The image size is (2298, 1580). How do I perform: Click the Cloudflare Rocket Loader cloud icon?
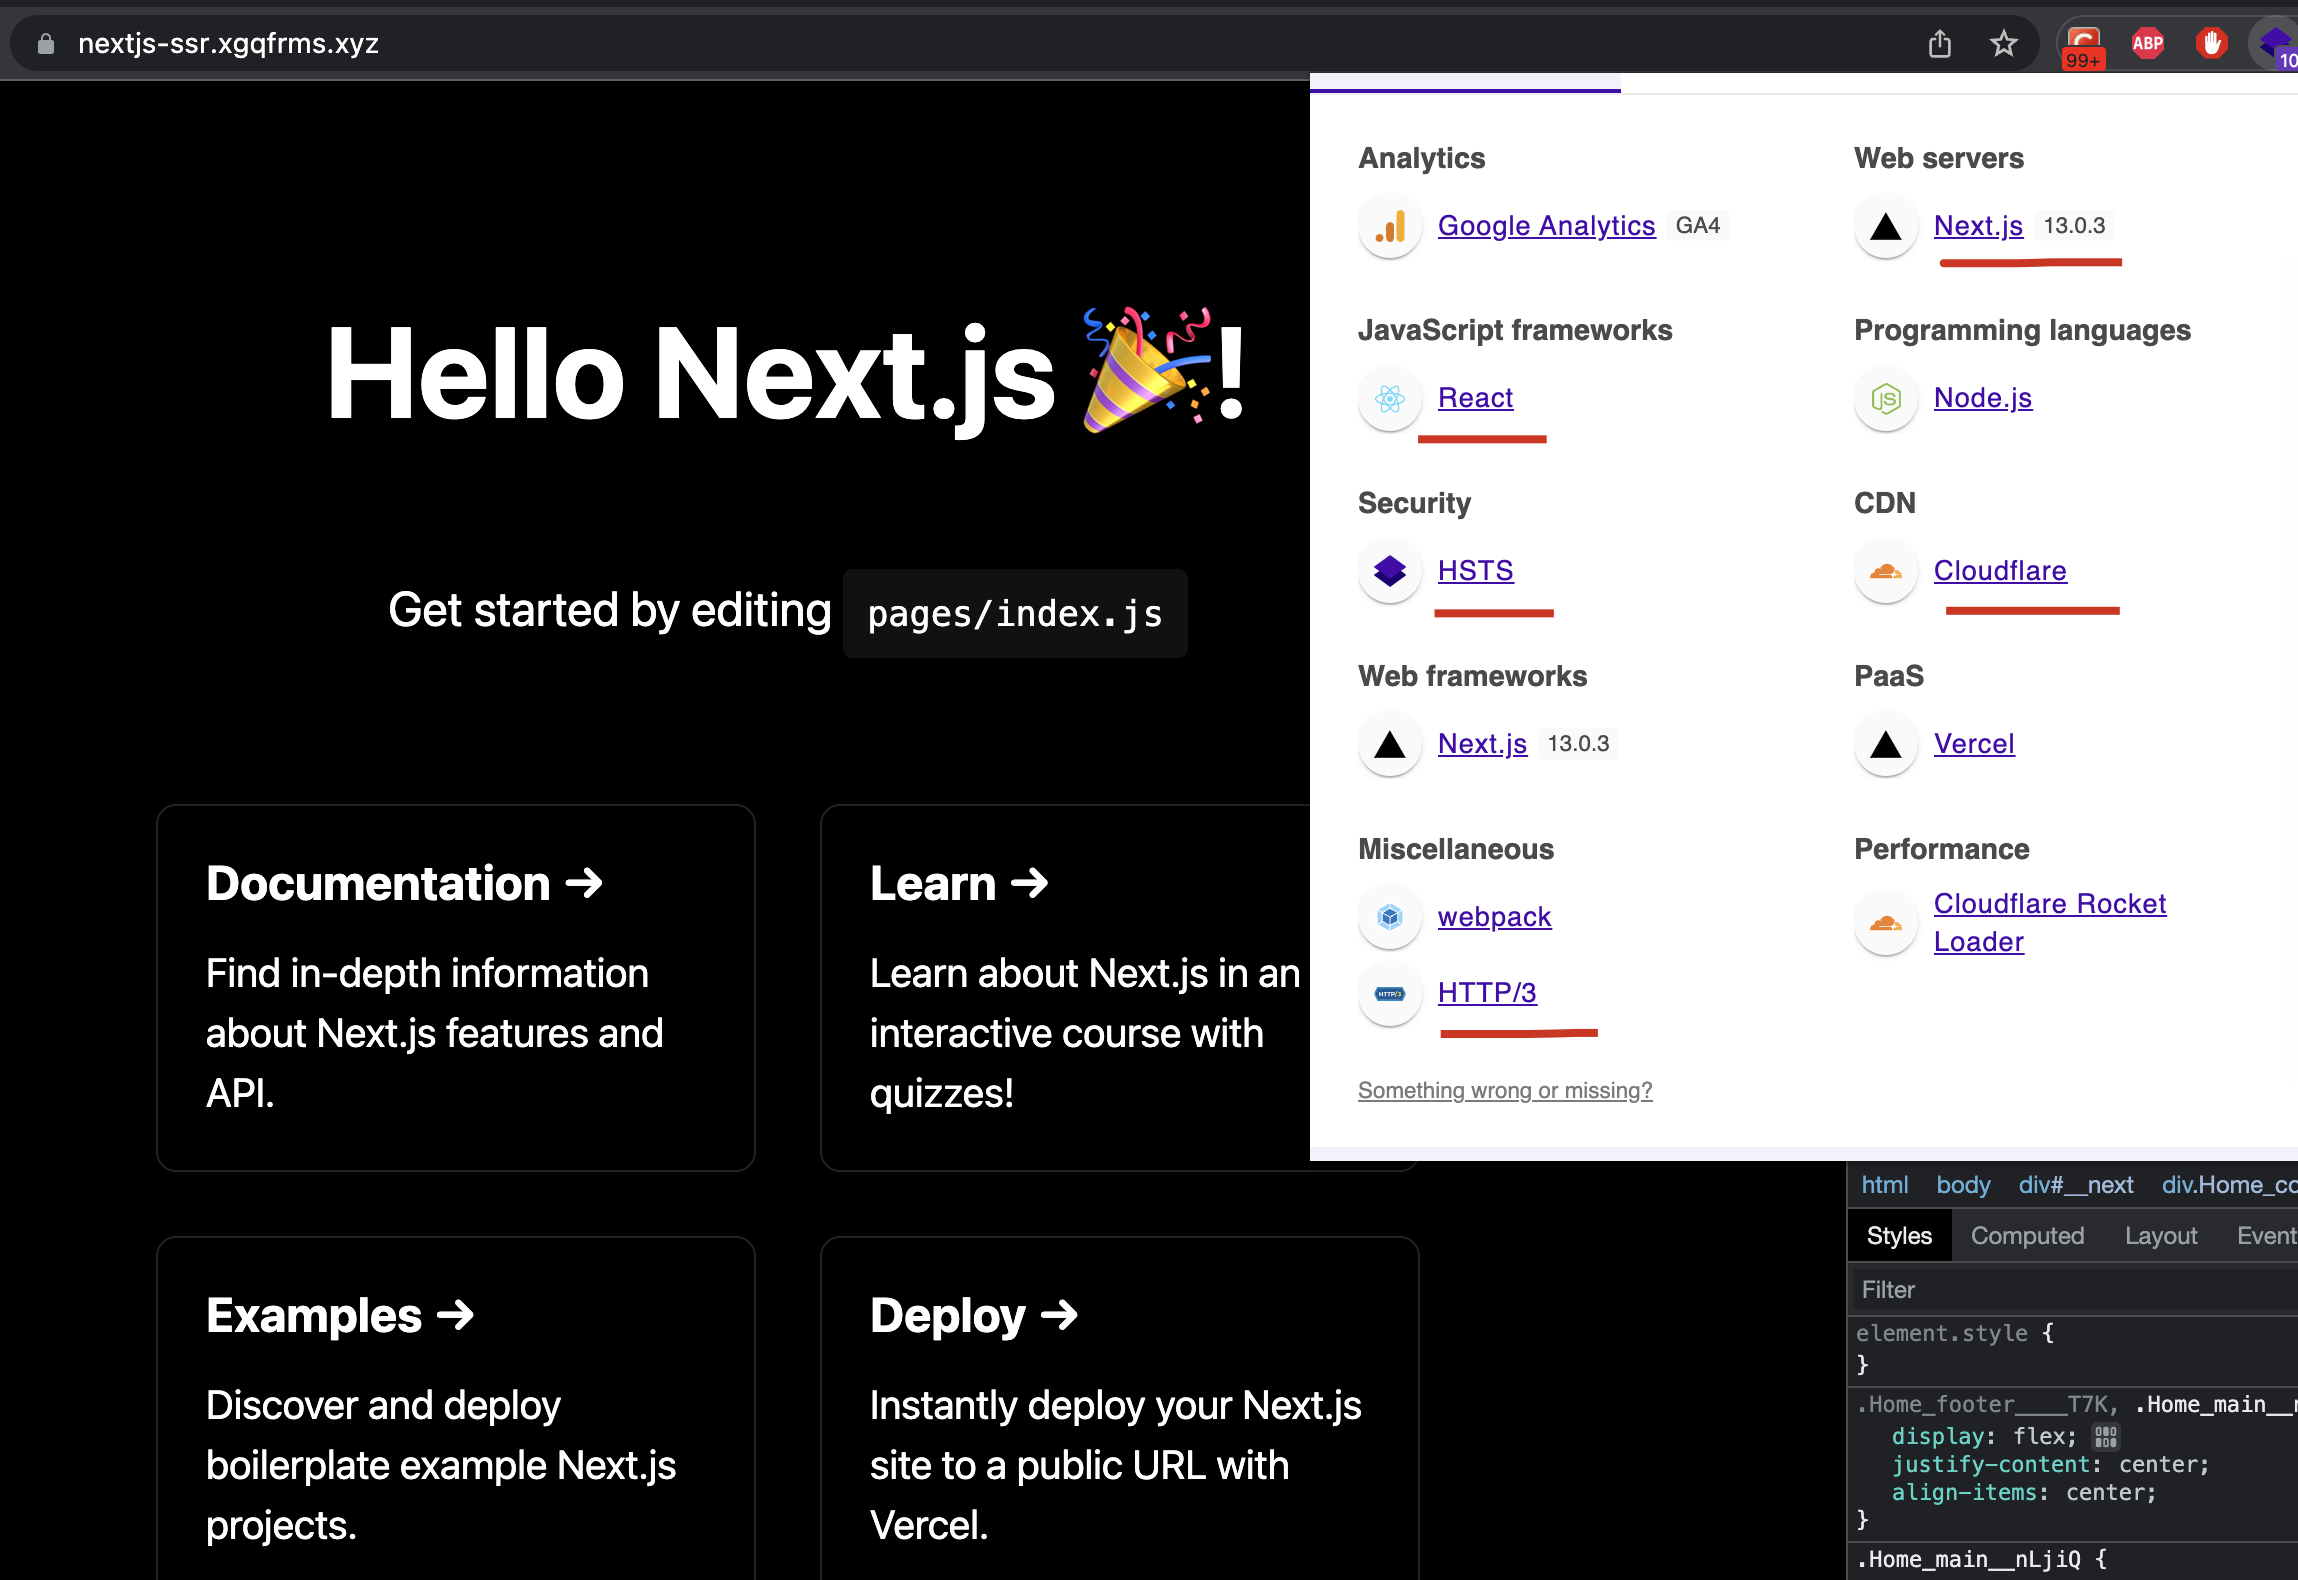[x=1886, y=923]
